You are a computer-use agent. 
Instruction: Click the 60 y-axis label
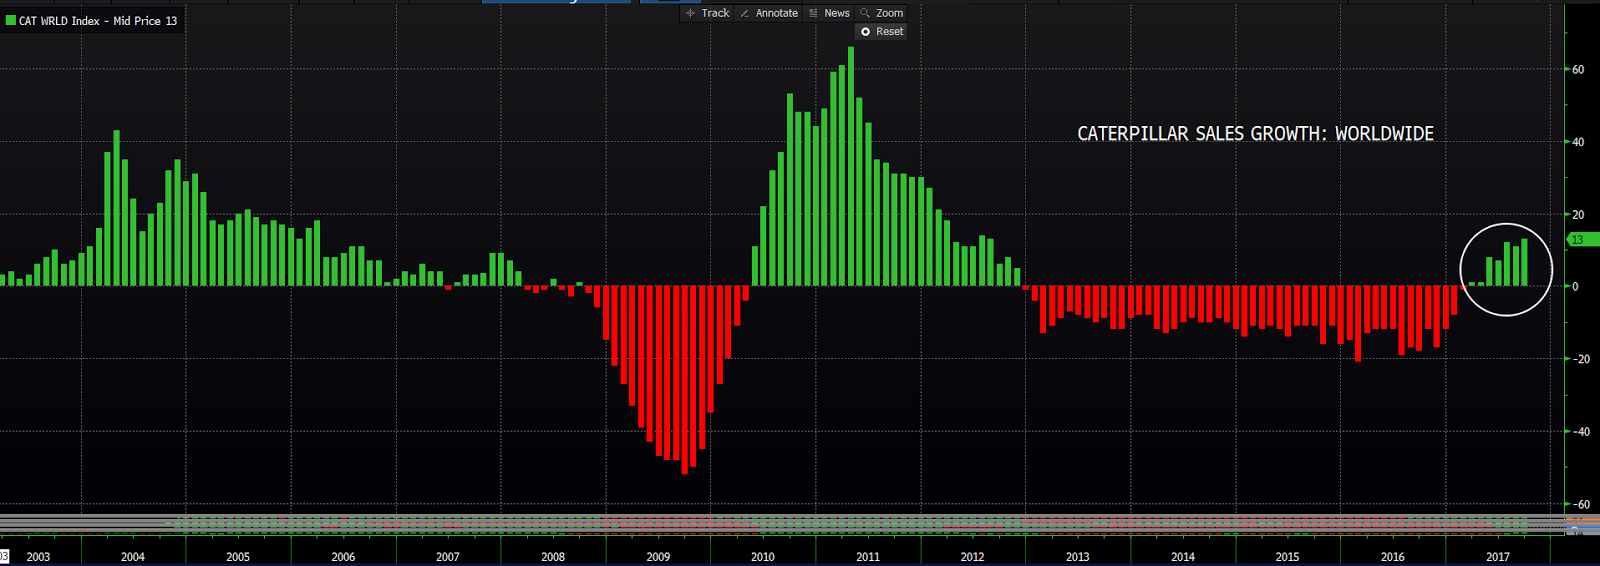point(1578,70)
